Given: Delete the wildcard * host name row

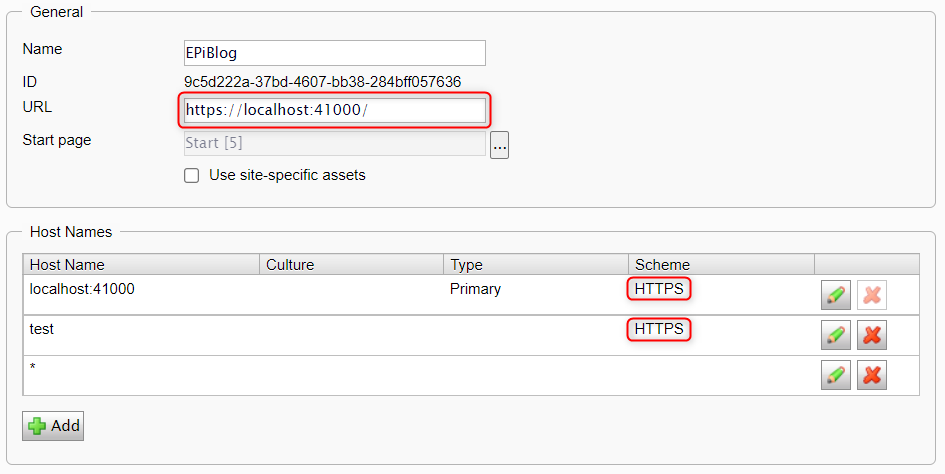Looking at the screenshot, I should click(x=872, y=375).
